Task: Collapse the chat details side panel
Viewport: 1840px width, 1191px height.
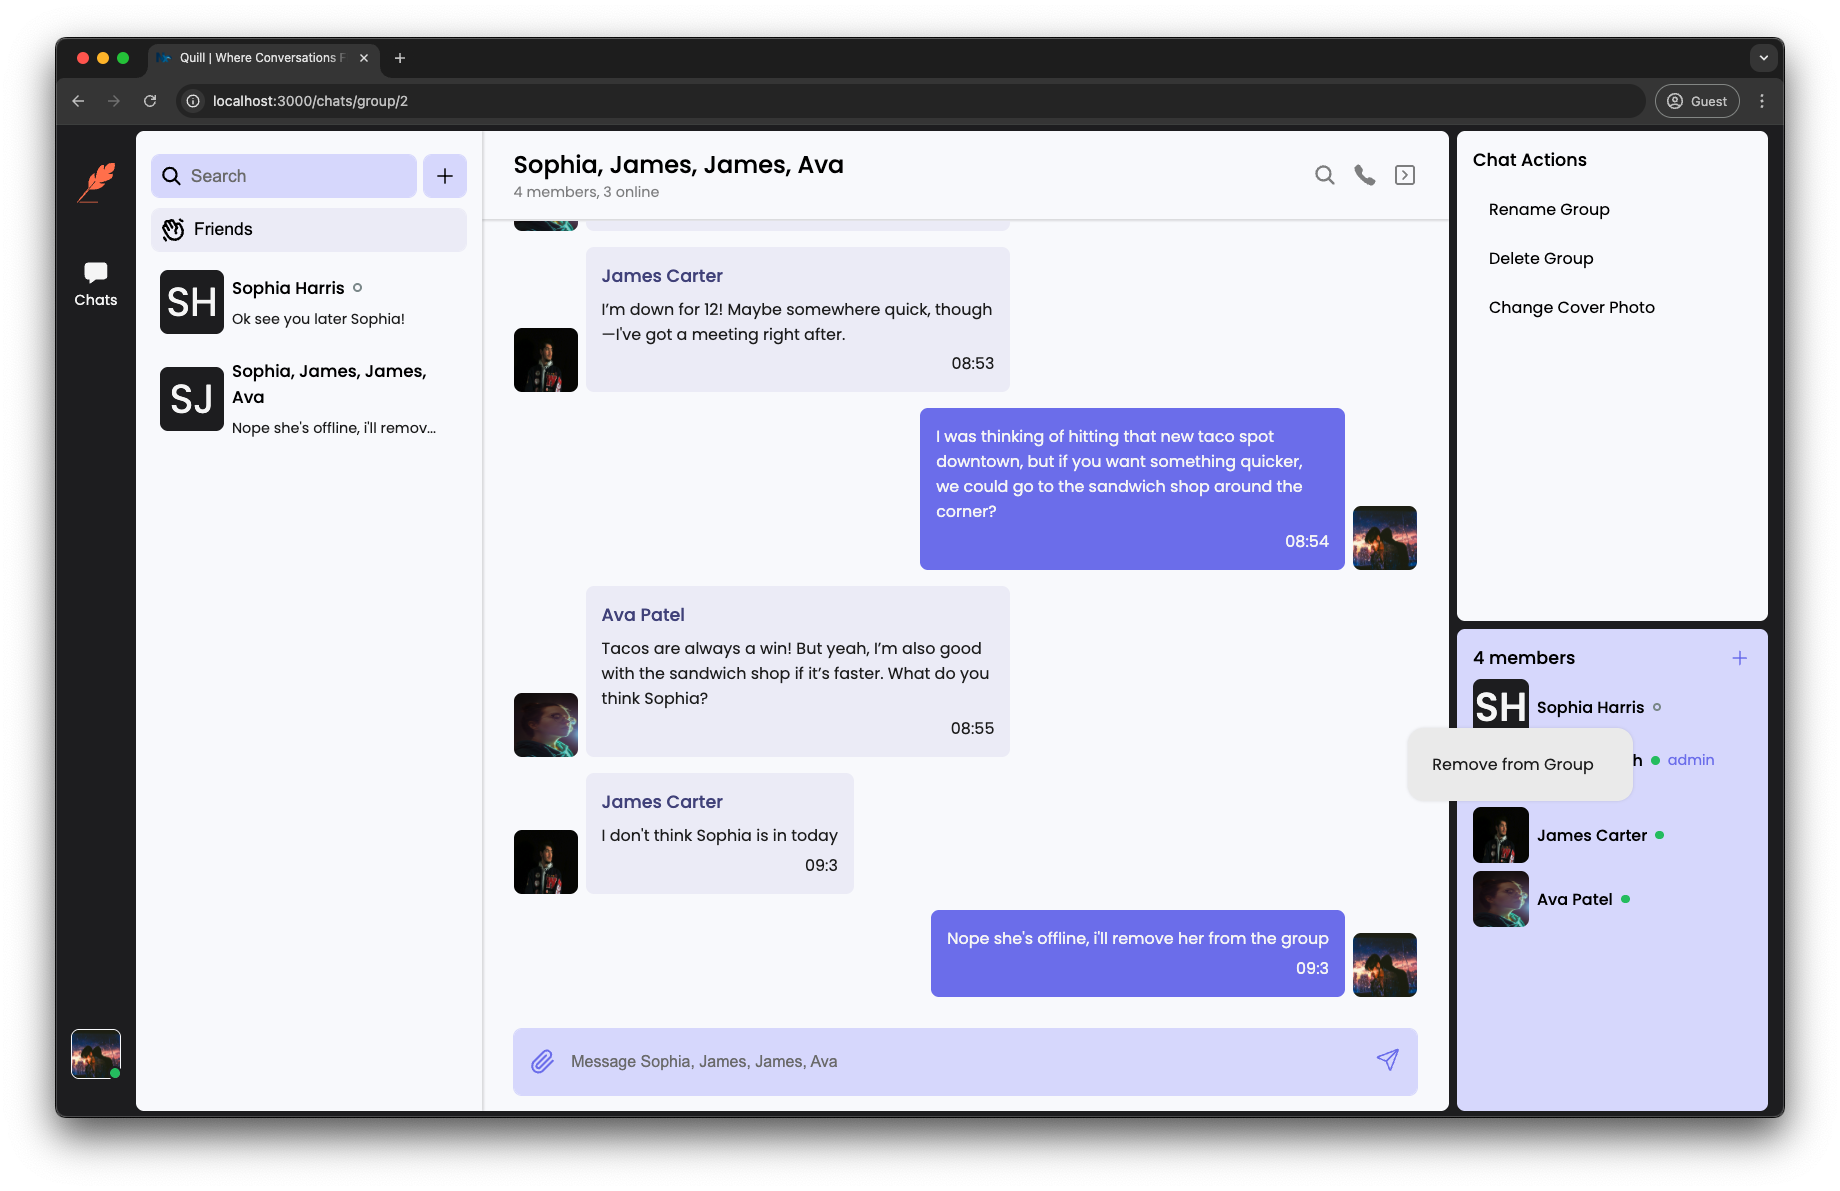Action: pos(1405,175)
